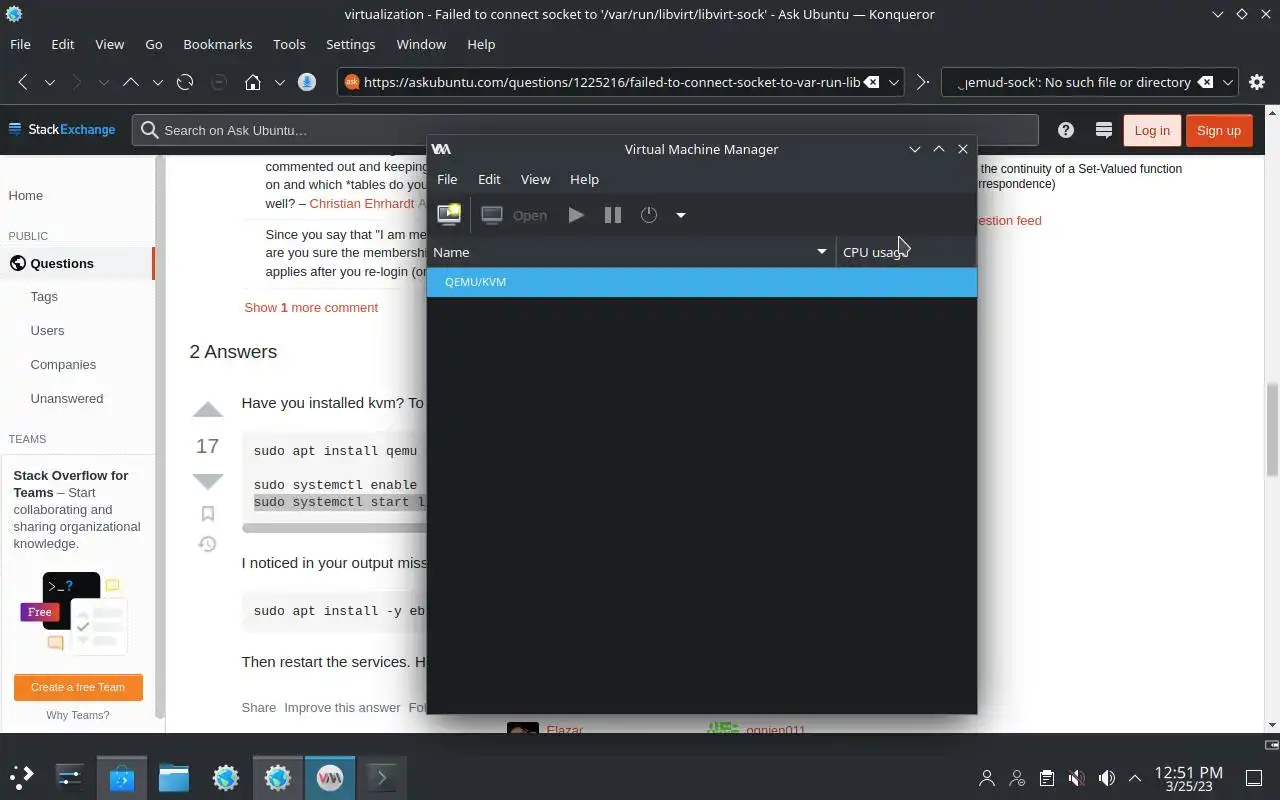Image resolution: width=1280 pixels, height=800 pixels.
Task: Click the reload page icon
Action: [x=185, y=82]
